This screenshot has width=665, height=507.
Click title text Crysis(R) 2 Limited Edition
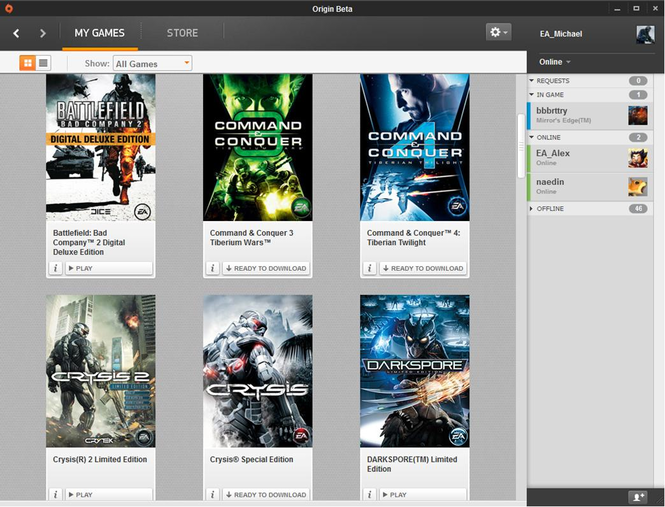100,459
